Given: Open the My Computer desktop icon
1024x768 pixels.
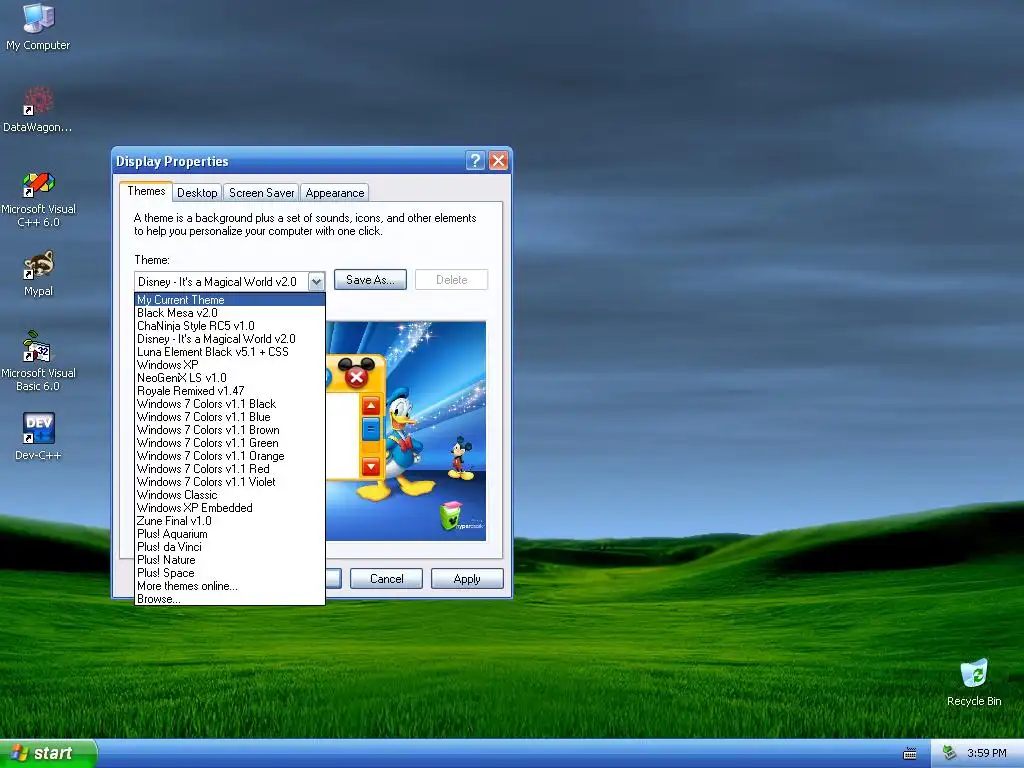Looking at the screenshot, I should 38,27.
